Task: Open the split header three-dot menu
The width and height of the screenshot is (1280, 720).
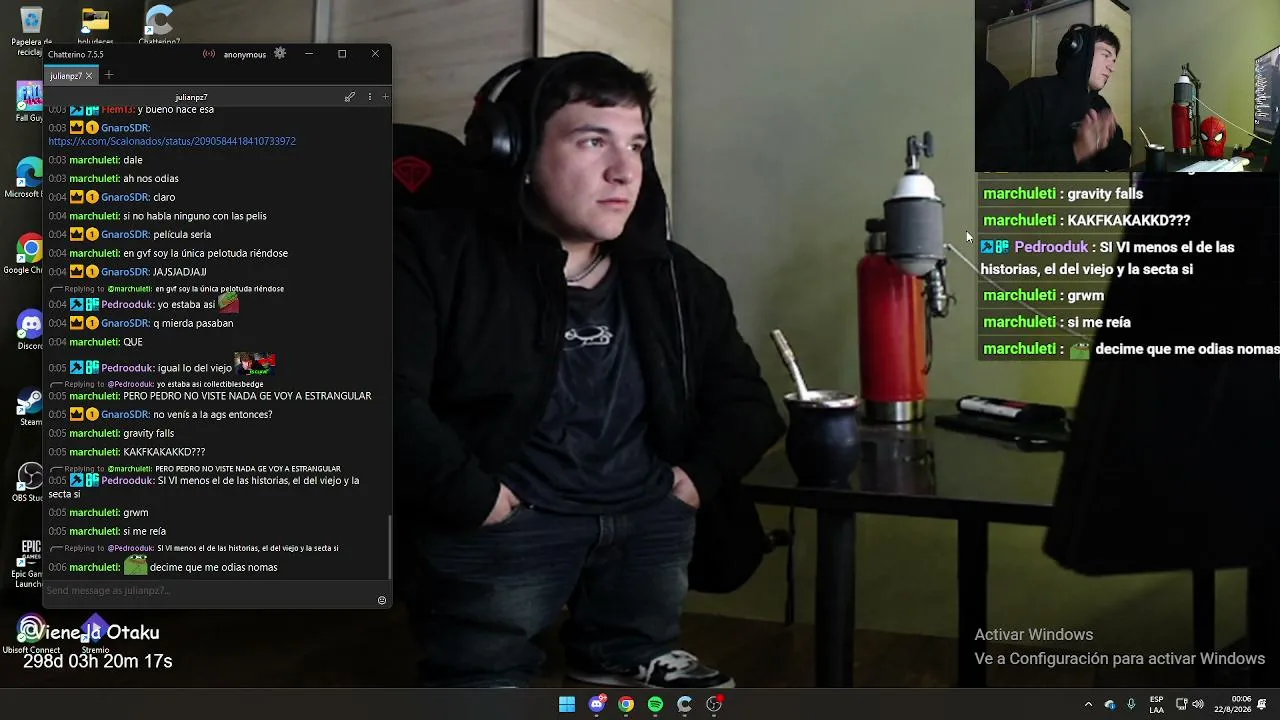Action: pos(370,97)
